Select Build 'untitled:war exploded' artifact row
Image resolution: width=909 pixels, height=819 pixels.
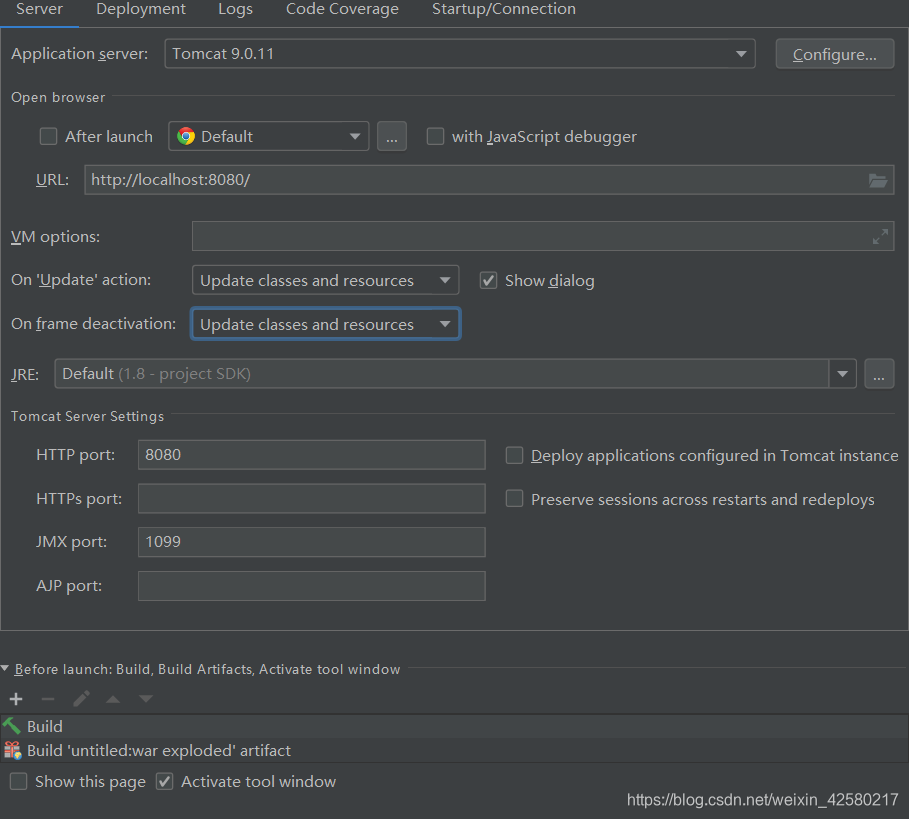[x=454, y=750]
